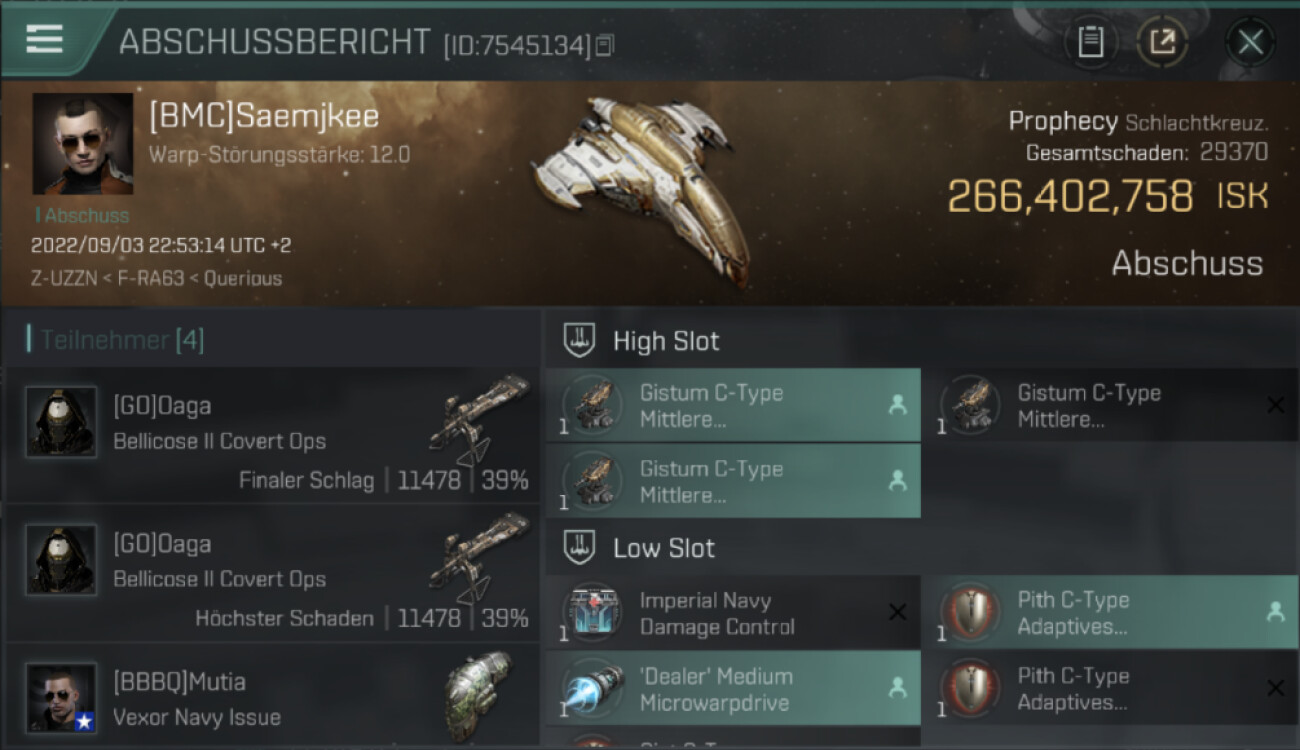Viewport: 1300px width, 750px height.
Task: Open Mutia's Vexor Navy Issue entry
Action: [272, 696]
